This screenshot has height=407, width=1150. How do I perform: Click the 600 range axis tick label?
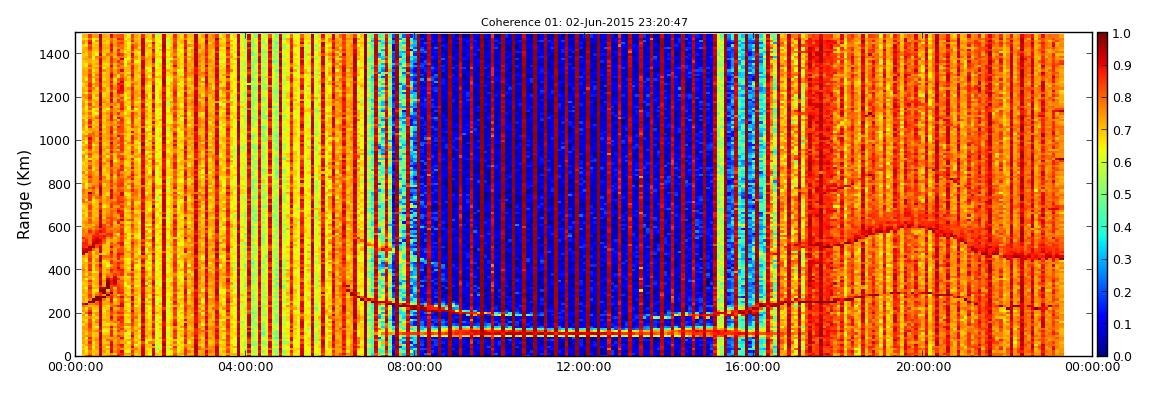pyautogui.click(x=59, y=227)
